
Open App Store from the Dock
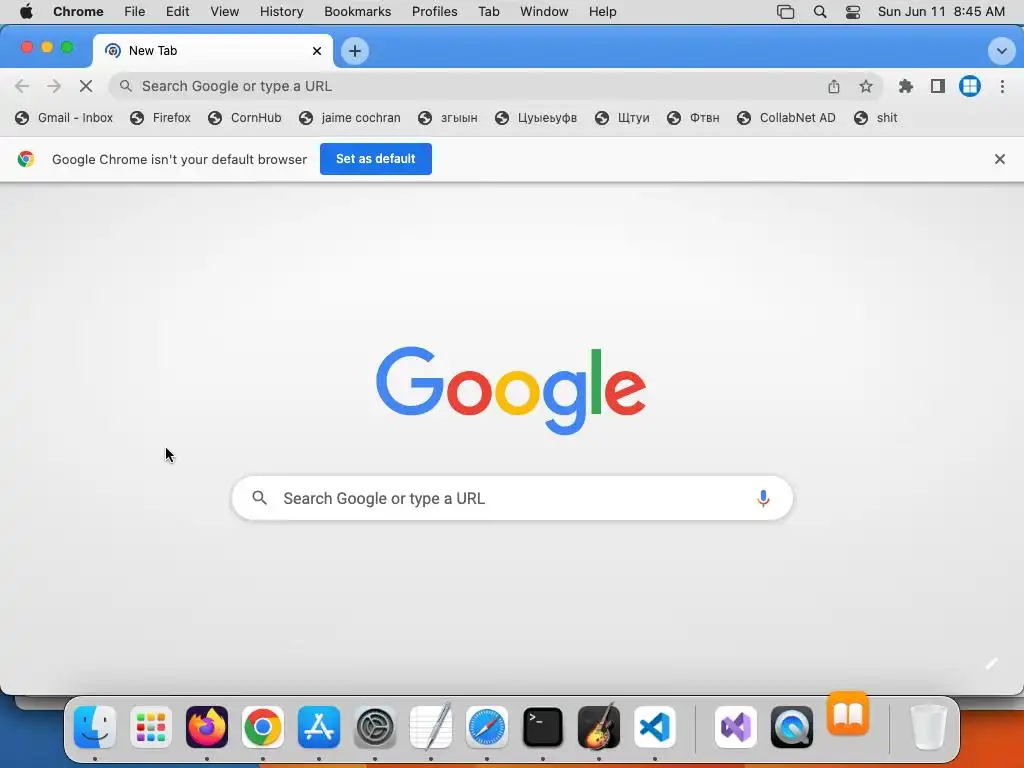(319, 727)
